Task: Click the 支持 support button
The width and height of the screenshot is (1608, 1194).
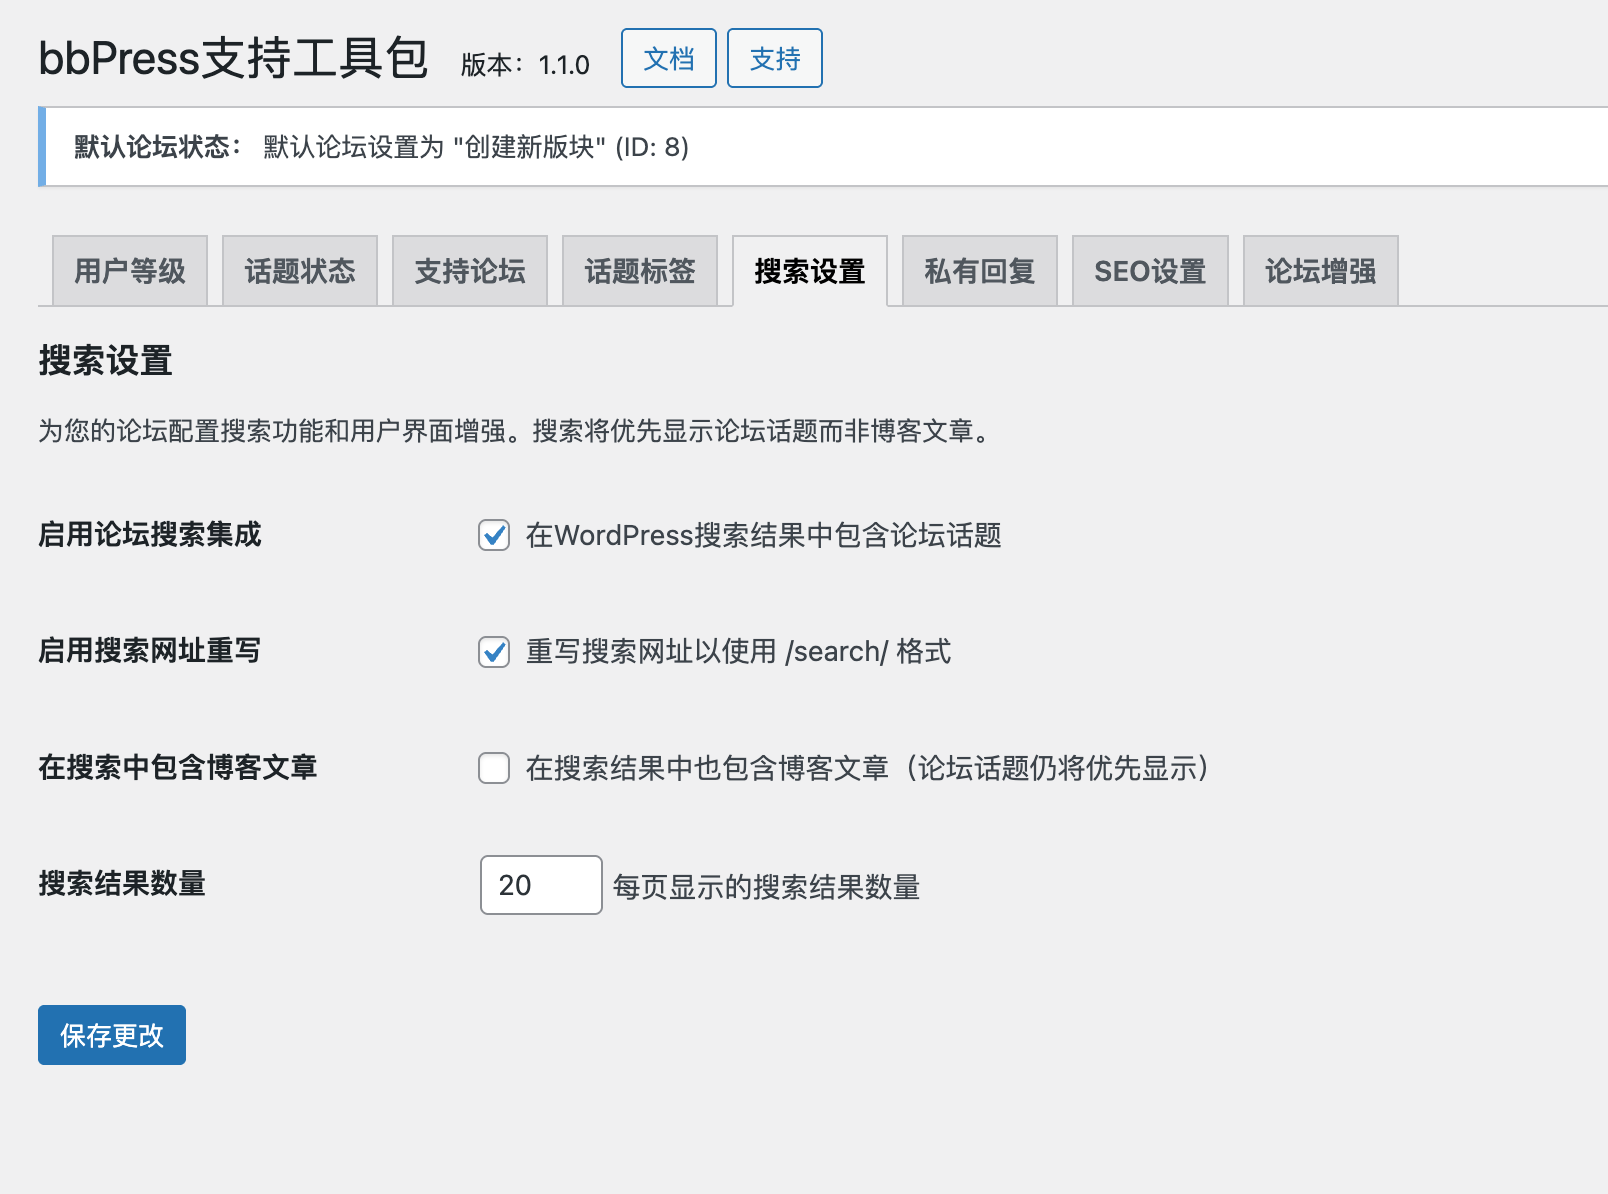Action: [x=775, y=58]
